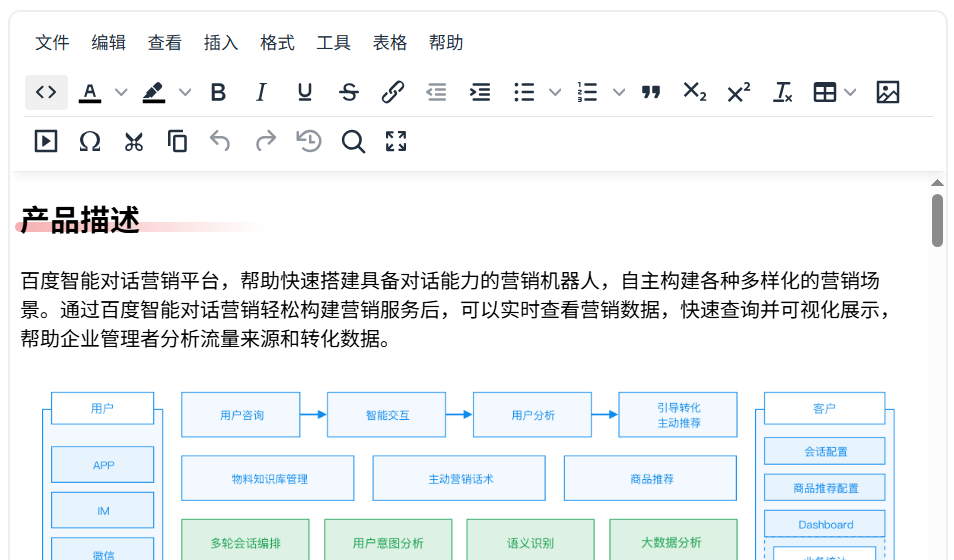This screenshot has width=954, height=560.
Task: Copy the selected content
Action: tap(177, 141)
